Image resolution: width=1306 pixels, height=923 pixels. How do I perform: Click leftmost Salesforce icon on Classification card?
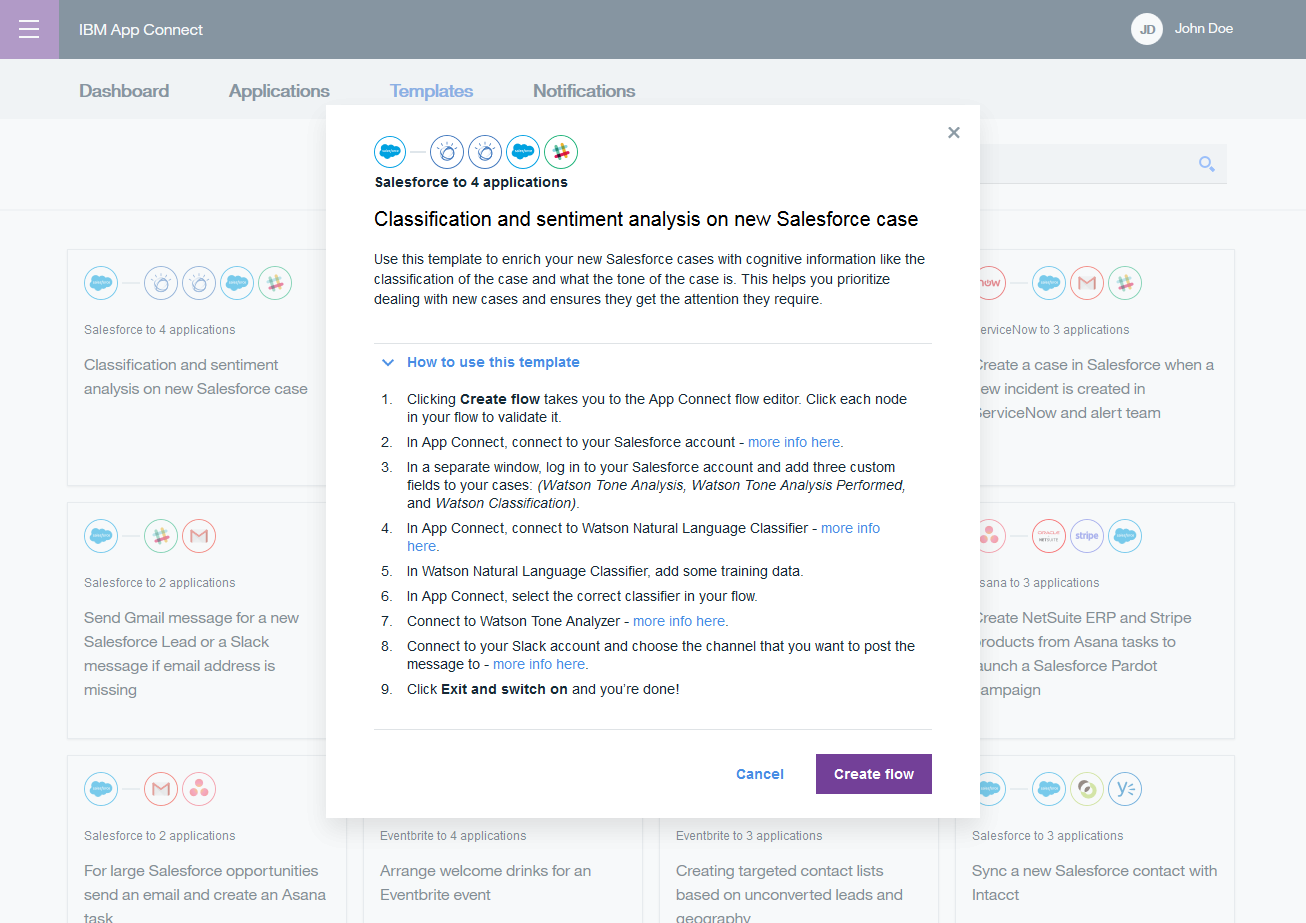point(101,283)
